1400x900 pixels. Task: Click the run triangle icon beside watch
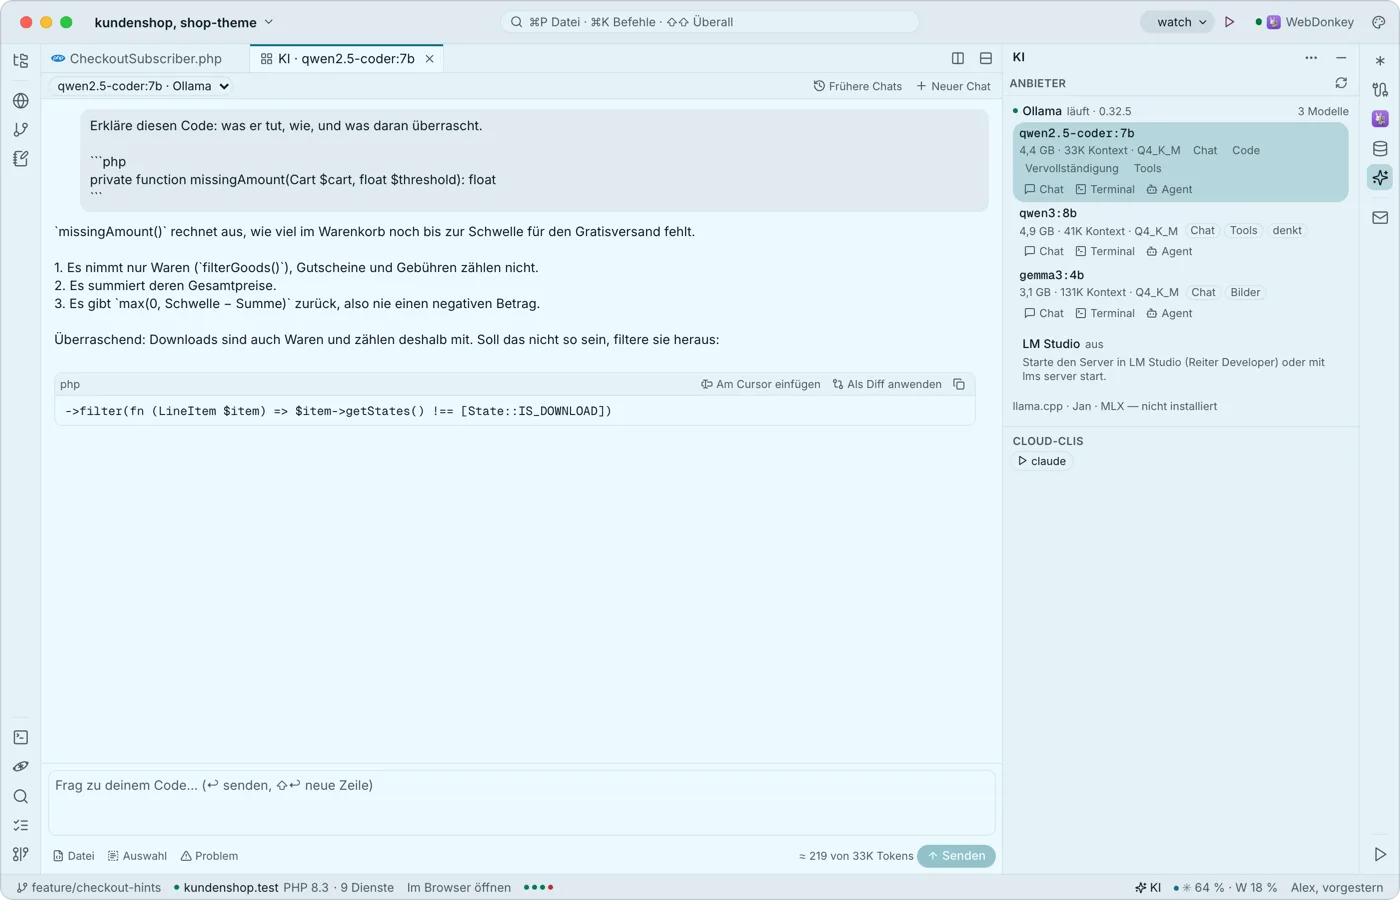click(1230, 22)
